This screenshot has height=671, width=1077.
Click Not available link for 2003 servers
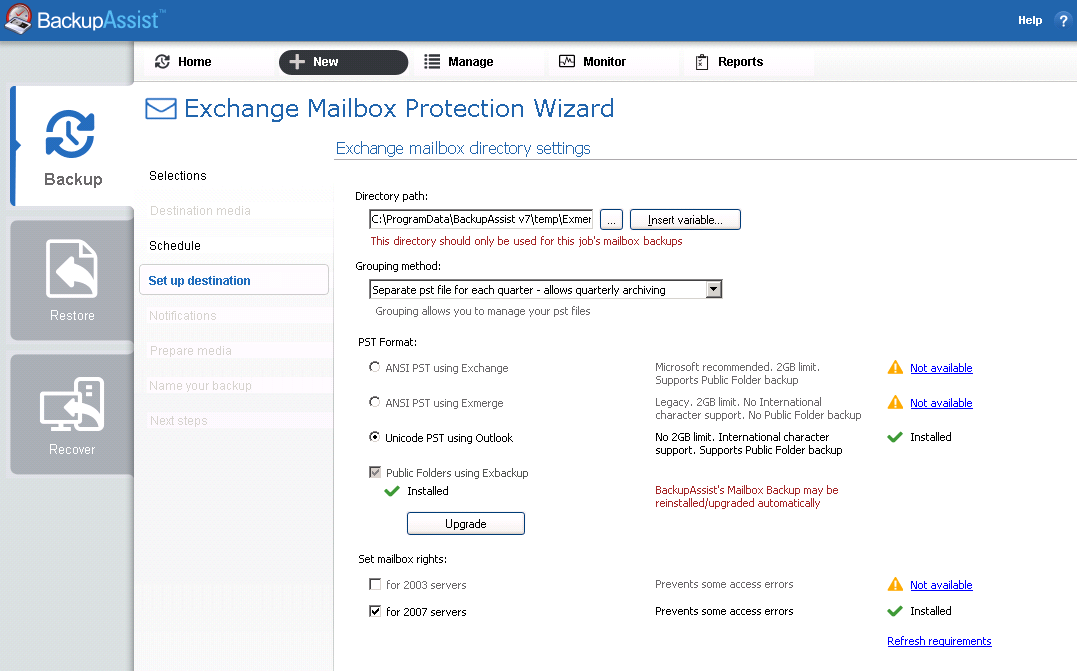pos(941,585)
